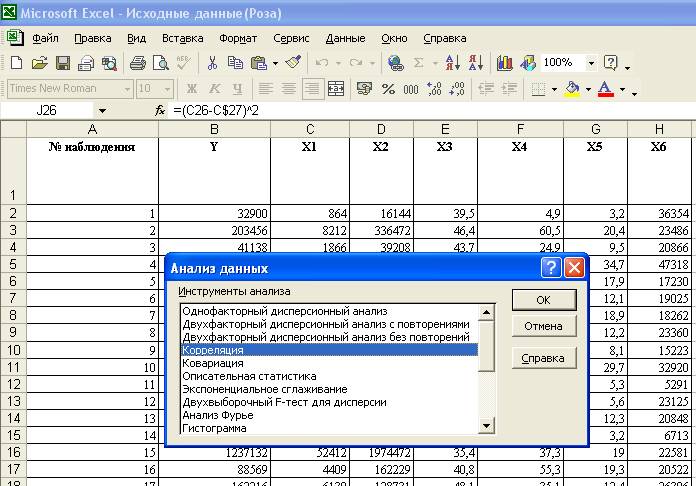Image resolution: width=696 pixels, height=486 pixels.
Task: Click the dialog's question mark help button
Action: [551, 268]
